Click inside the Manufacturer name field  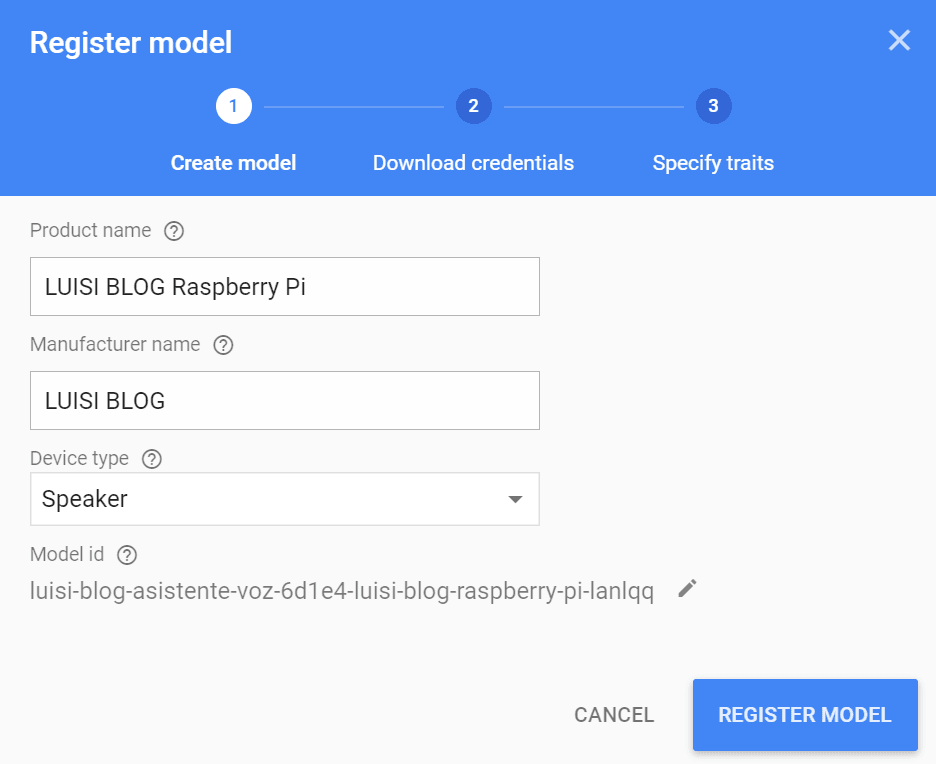tap(285, 400)
